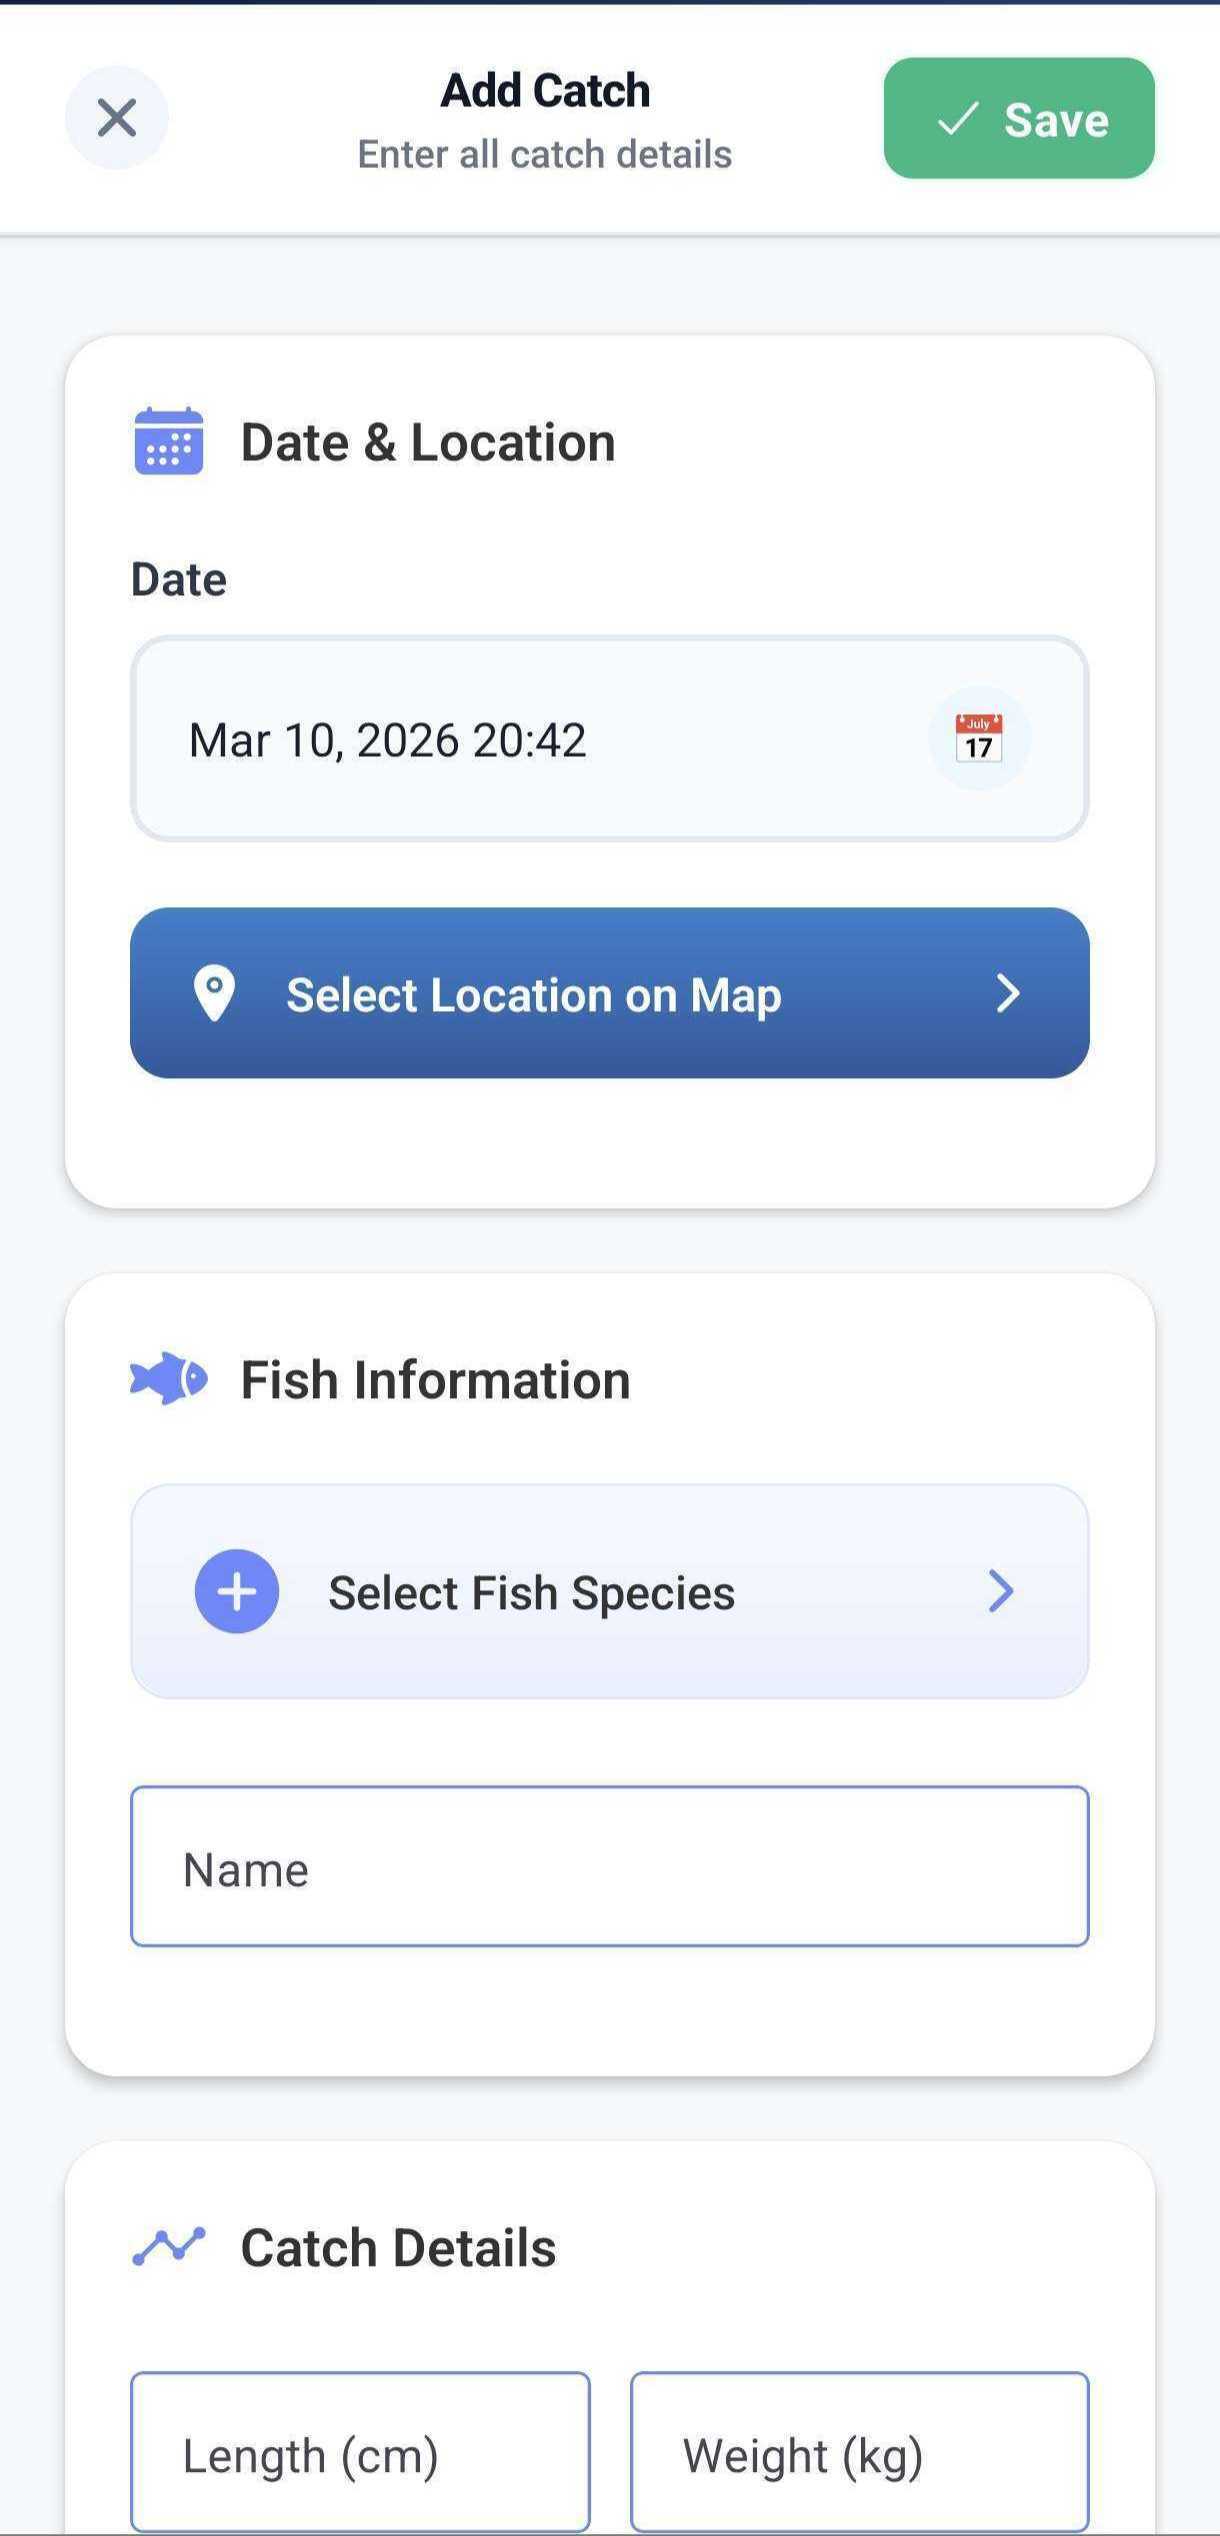1220x2536 pixels.
Task: Click the map pin icon on location button
Action: [x=216, y=993]
